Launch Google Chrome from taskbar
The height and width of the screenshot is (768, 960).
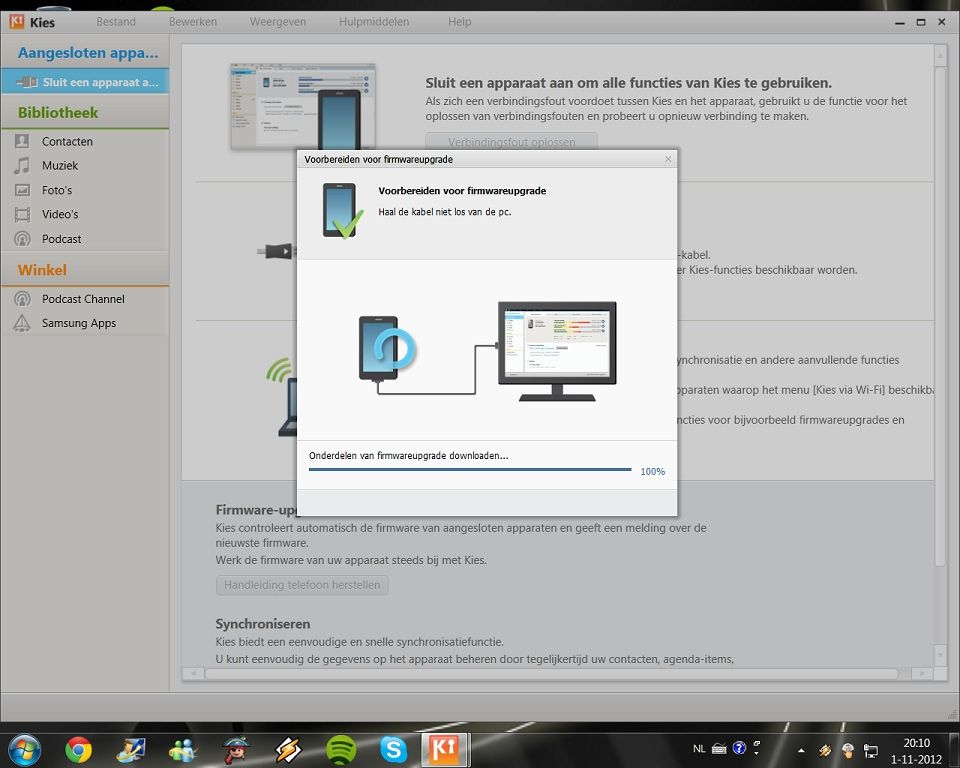coord(78,750)
